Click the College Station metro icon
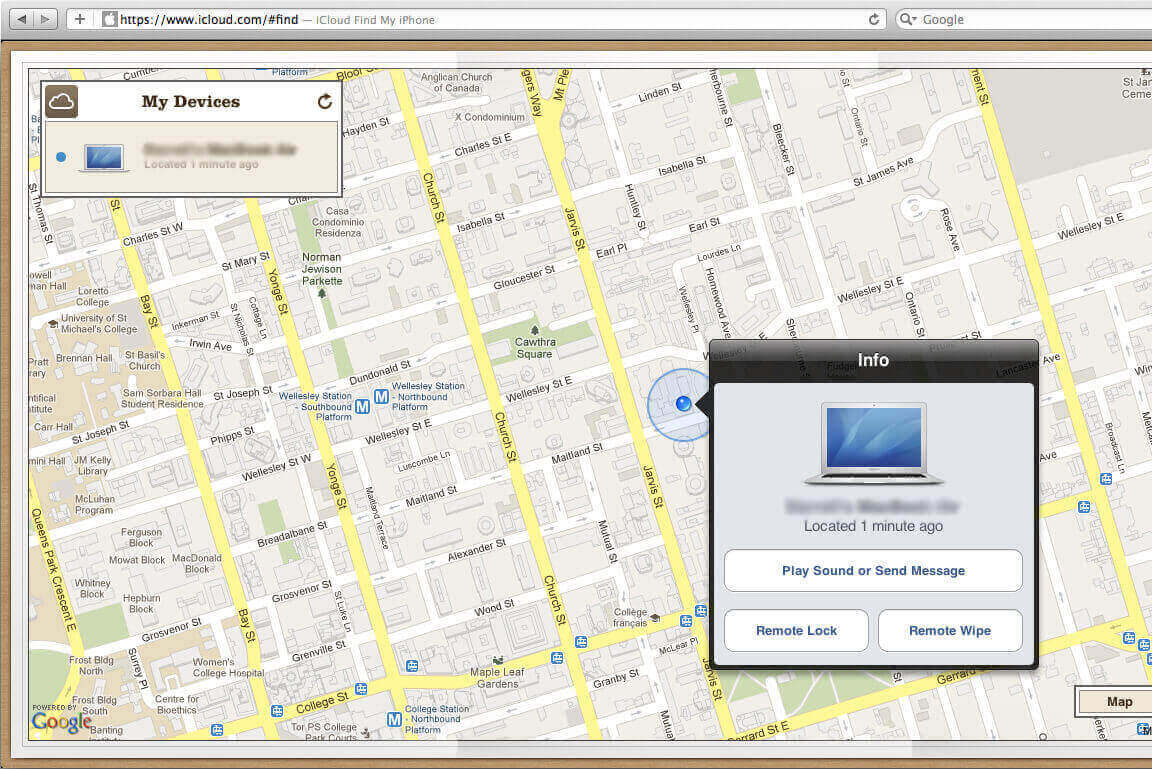 (x=395, y=718)
